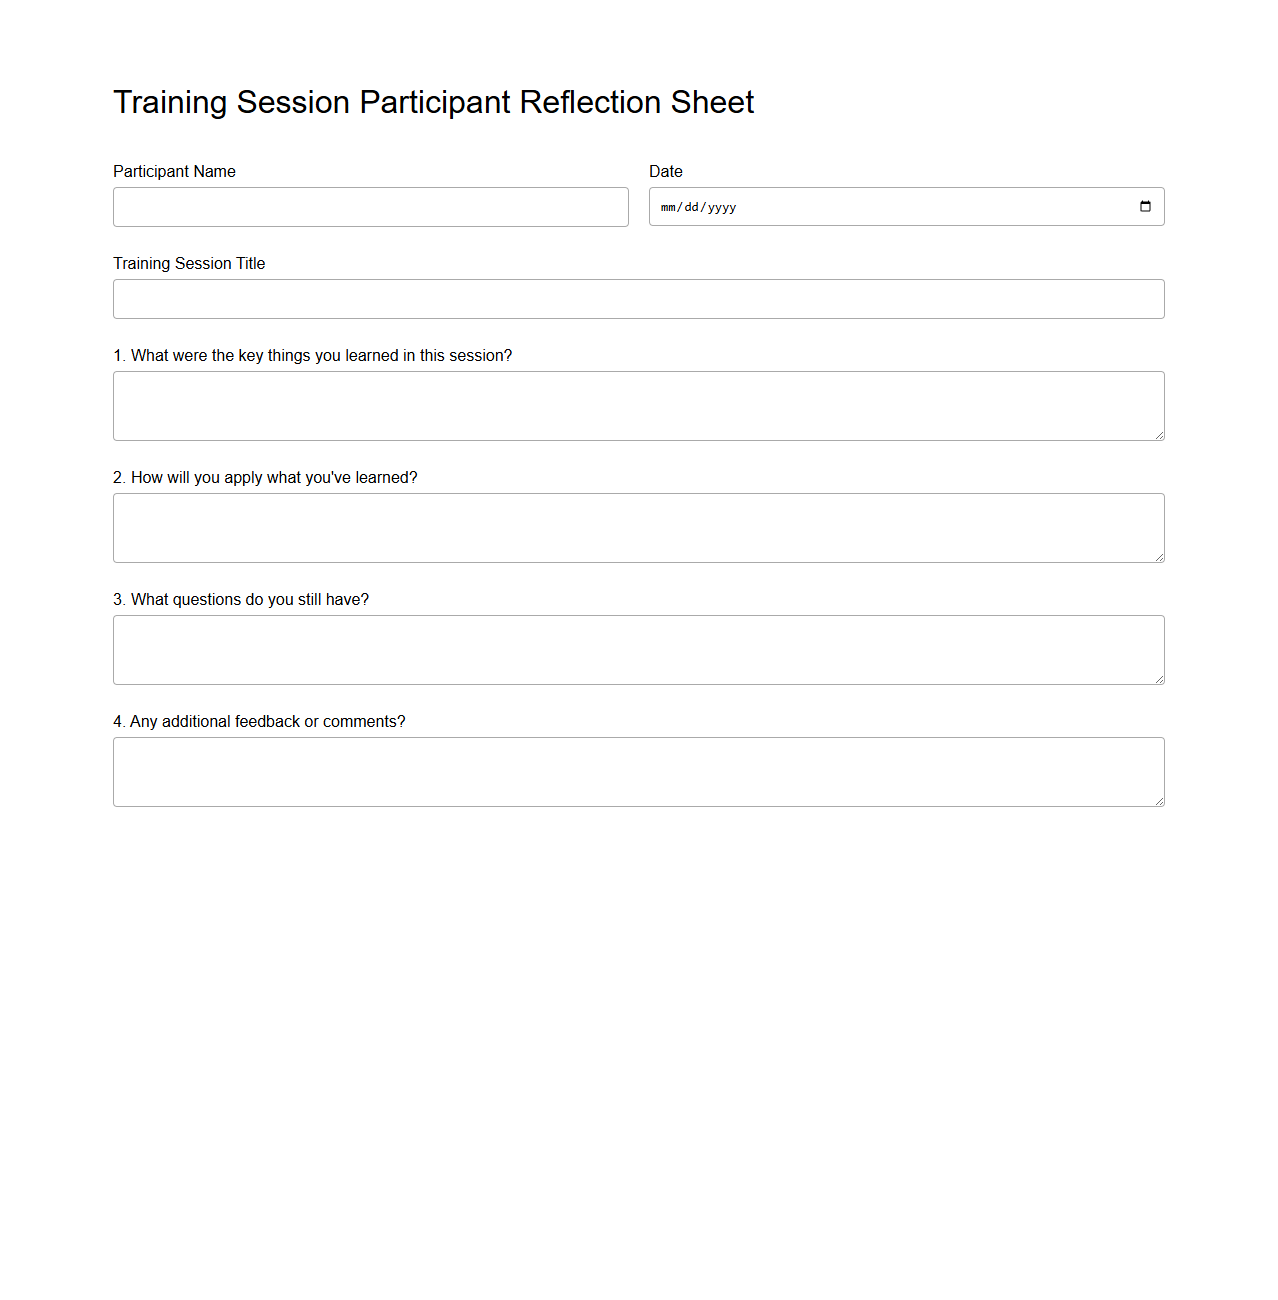This screenshot has height=1300, width=1278.
Task: Click the resize handle of feedback textarea
Action: pos(1160,800)
